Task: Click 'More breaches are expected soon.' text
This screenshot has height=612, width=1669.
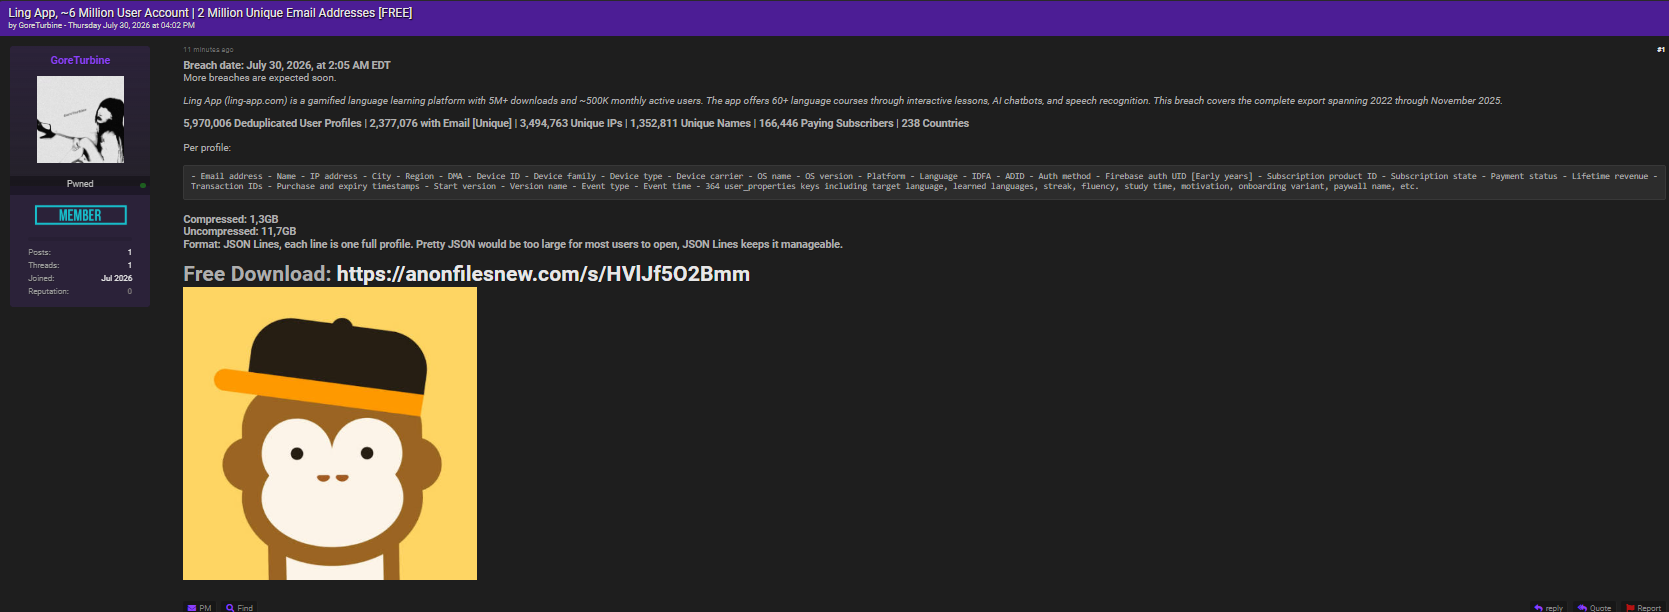Action: pyautogui.click(x=260, y=78)
